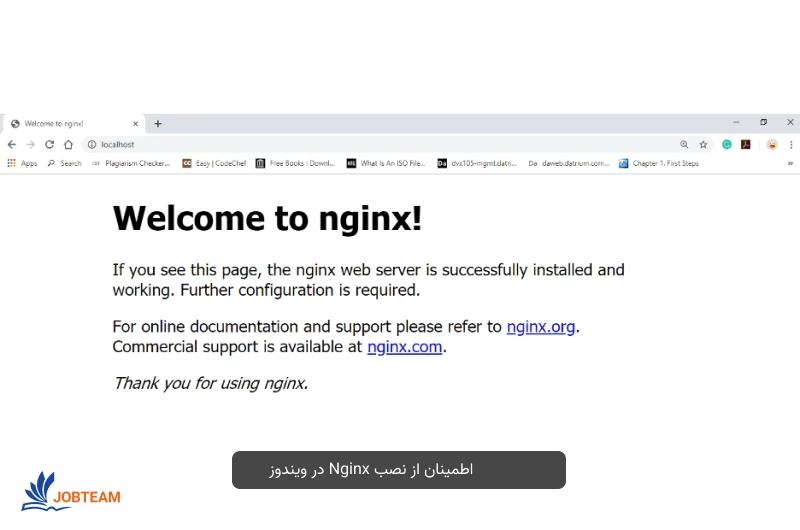
Task: Open the Plagiarism Checker bookmark
Action: 131,163
